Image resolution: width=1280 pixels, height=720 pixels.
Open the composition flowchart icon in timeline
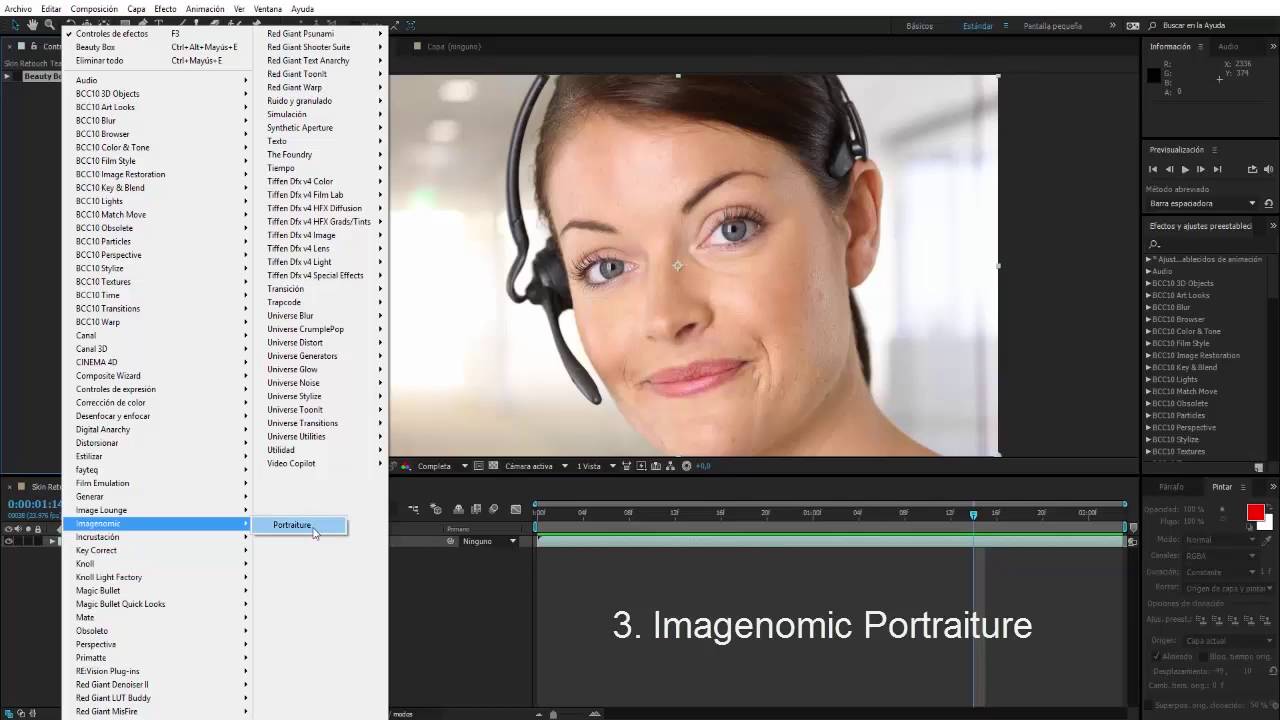coord(413,509)
